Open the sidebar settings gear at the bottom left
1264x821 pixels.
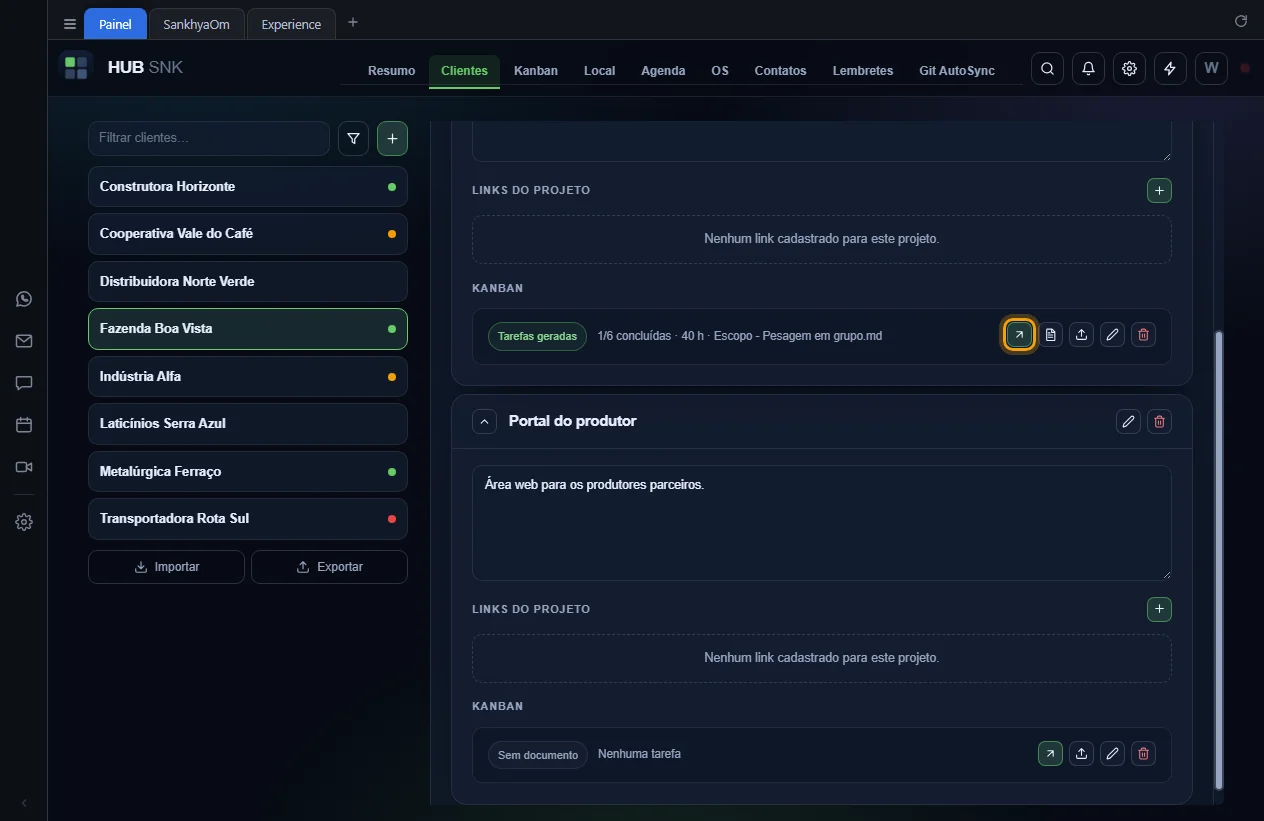(24, 522)
